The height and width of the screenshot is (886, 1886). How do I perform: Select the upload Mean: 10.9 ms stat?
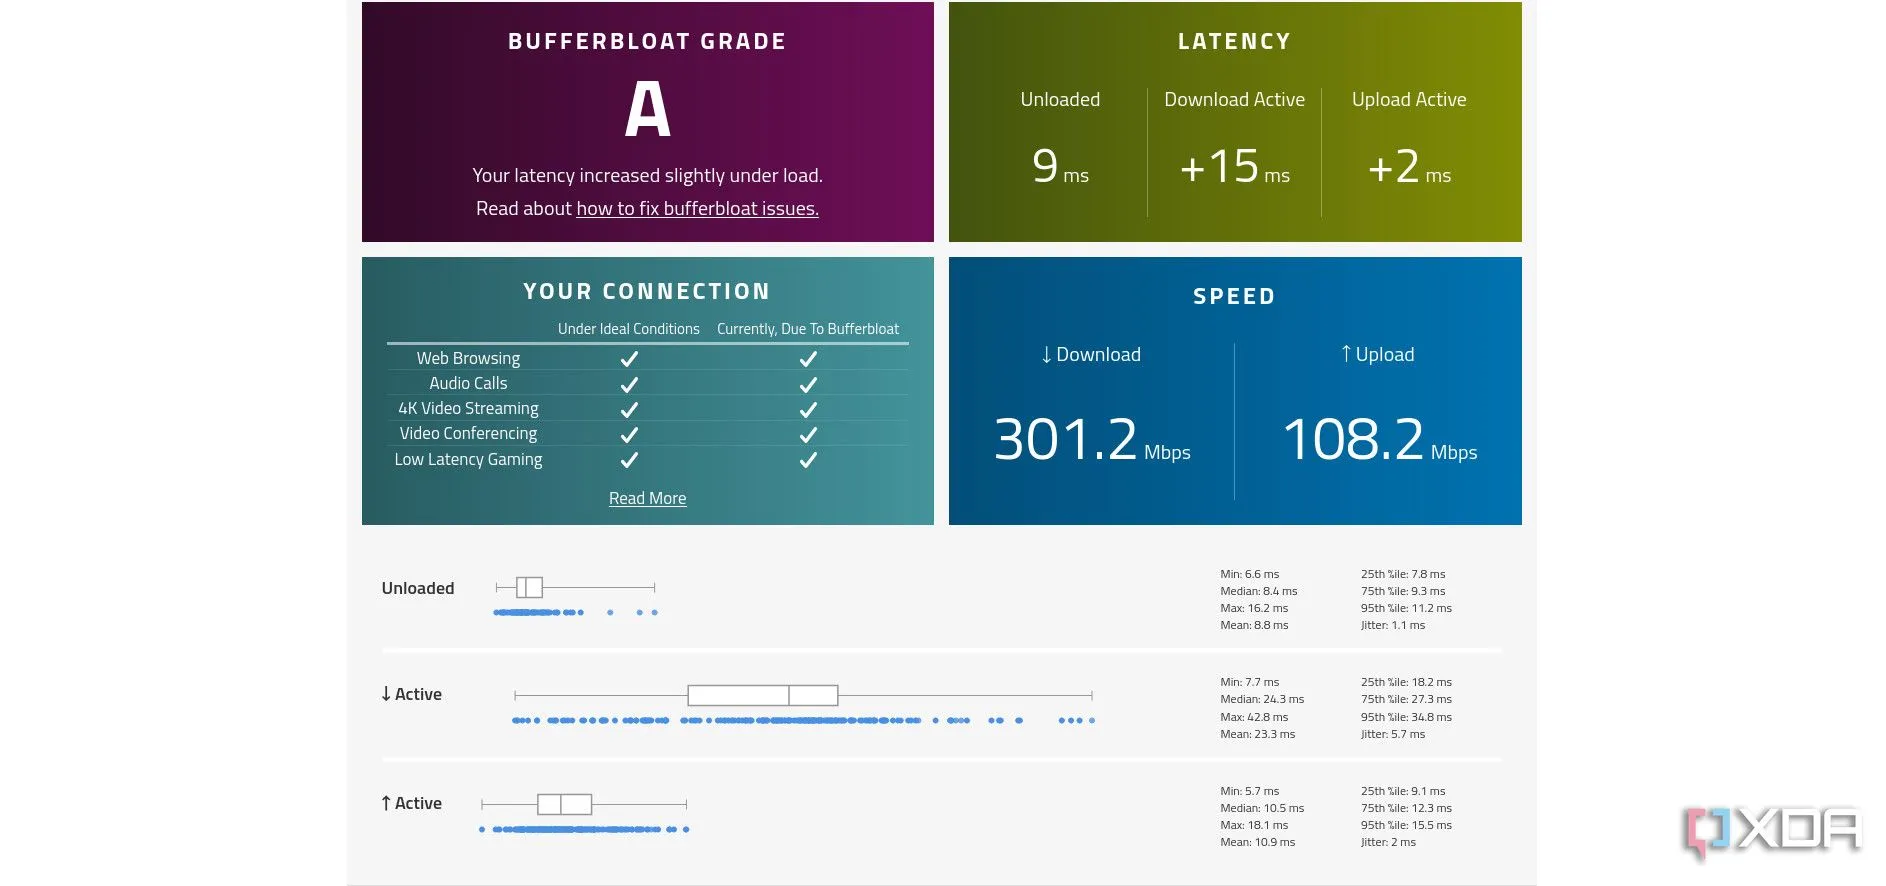(x=1257, y=842)
